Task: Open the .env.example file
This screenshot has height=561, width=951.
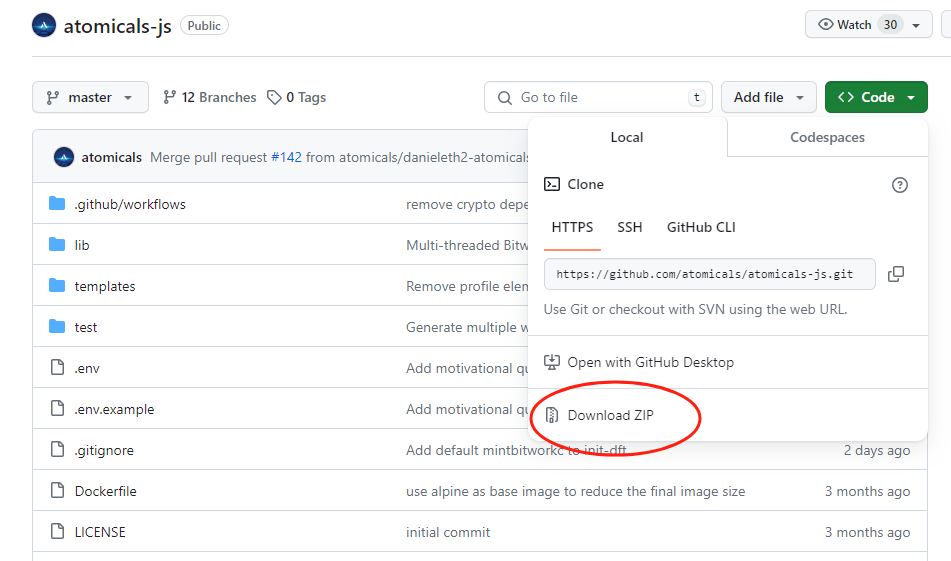Action: (114, 409)
